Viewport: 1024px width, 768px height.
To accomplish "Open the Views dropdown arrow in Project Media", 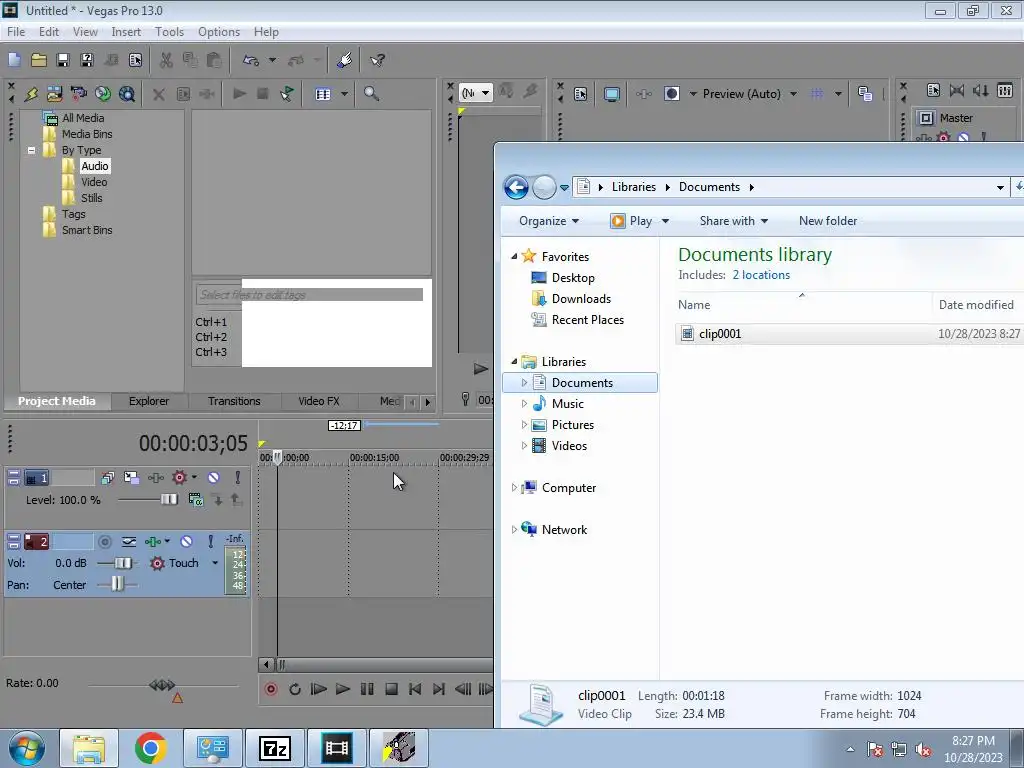I will (x=344, y=93).
